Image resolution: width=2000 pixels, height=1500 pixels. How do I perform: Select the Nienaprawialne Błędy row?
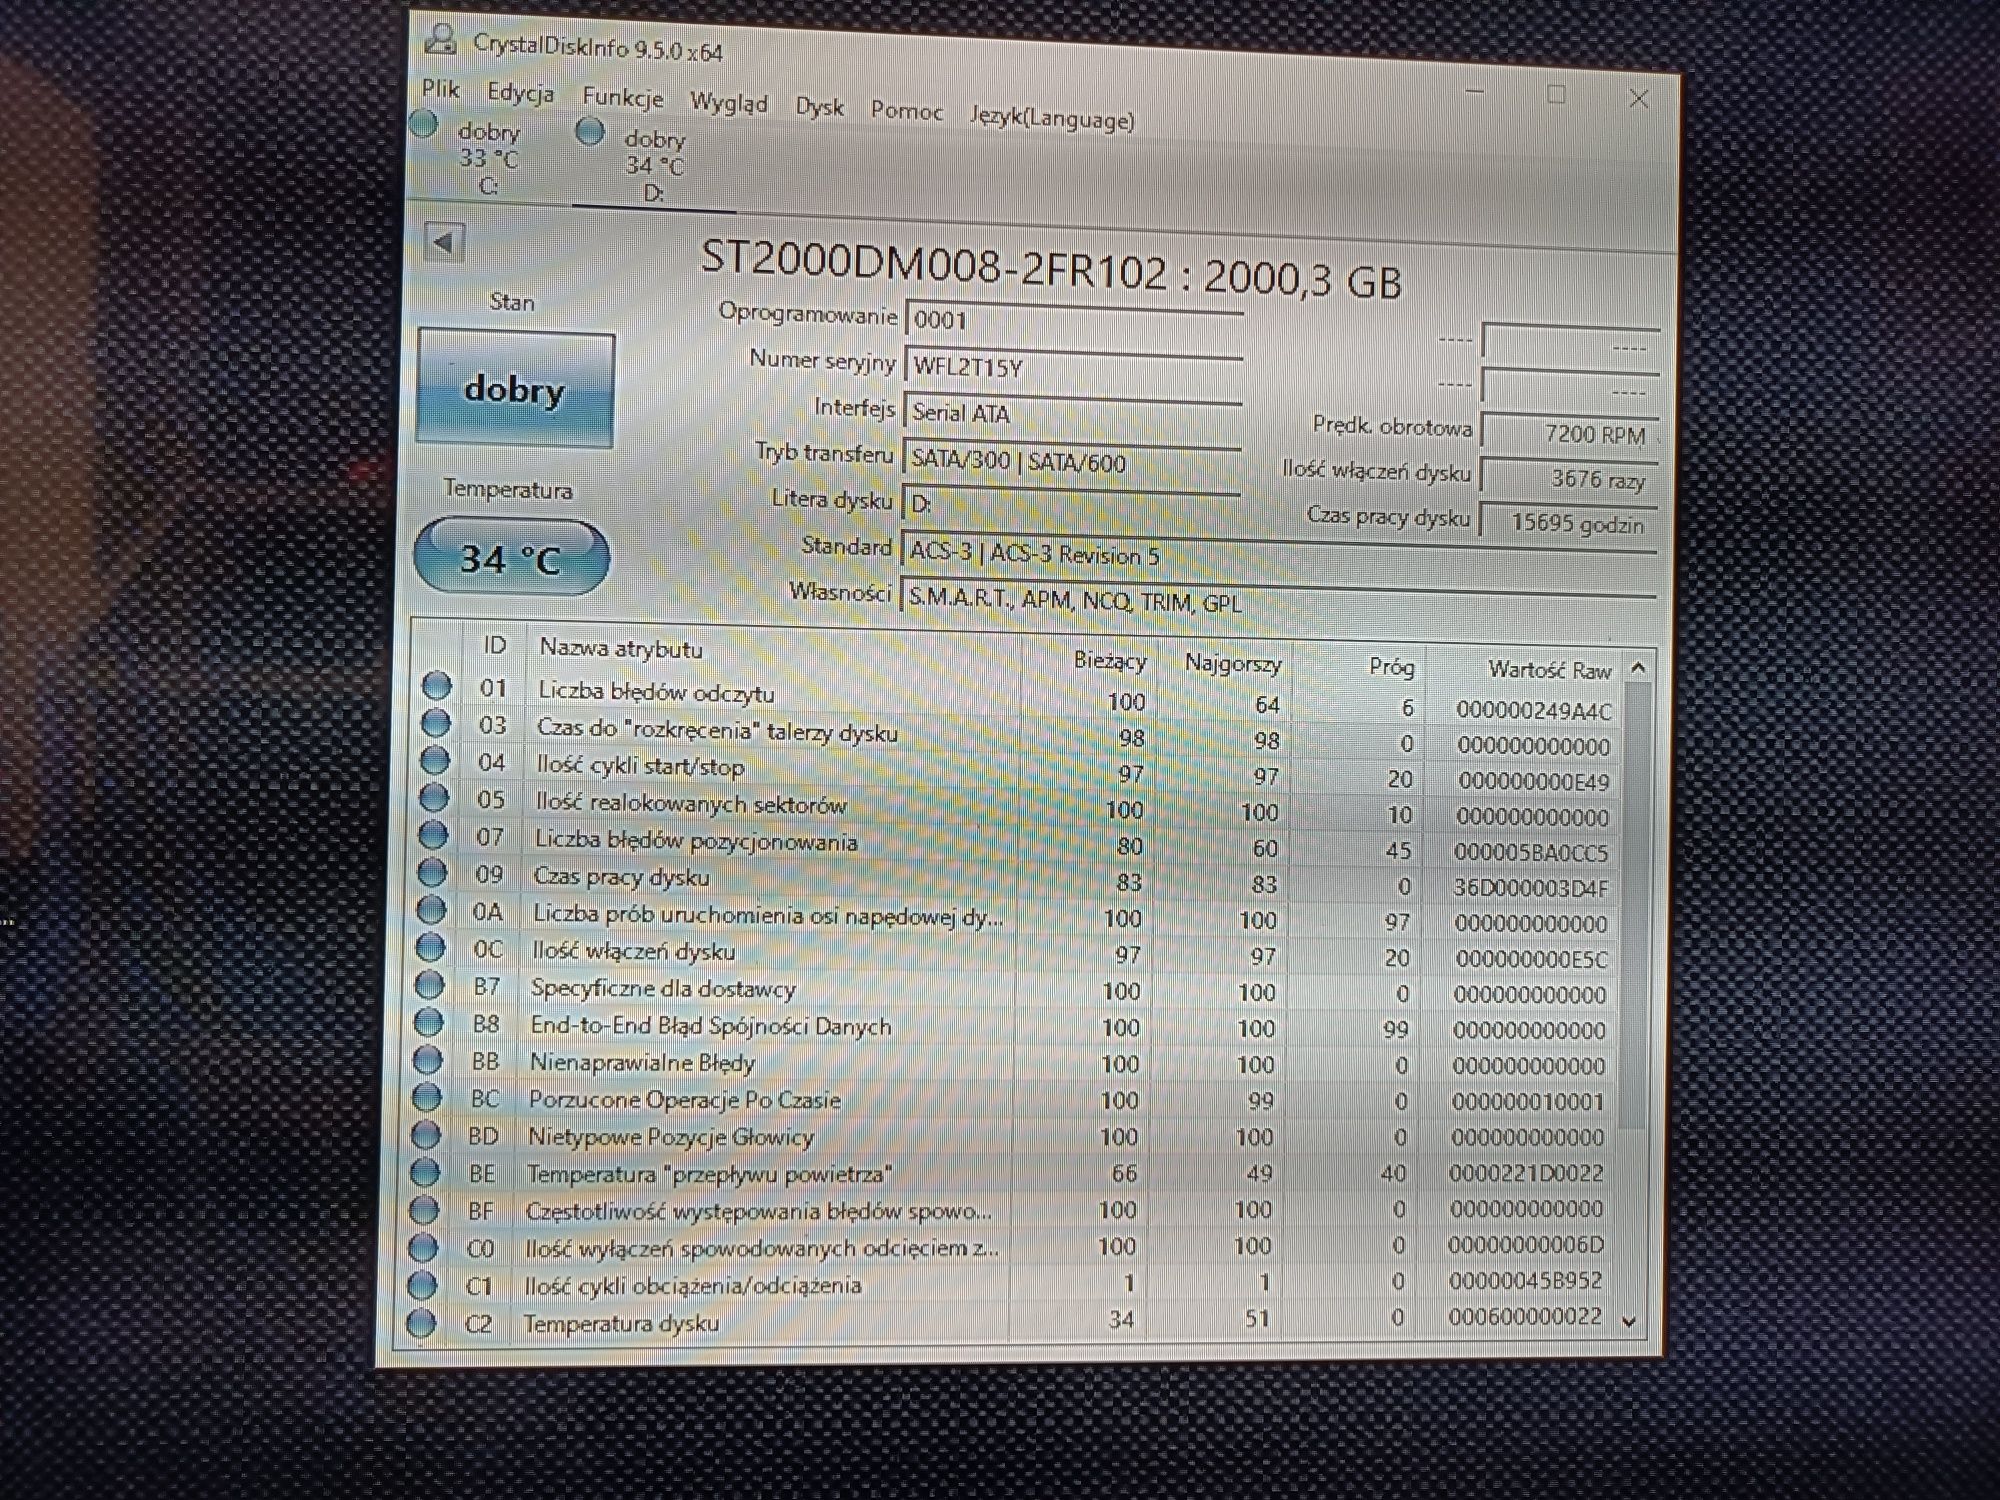click(x=1014, y=1063)
